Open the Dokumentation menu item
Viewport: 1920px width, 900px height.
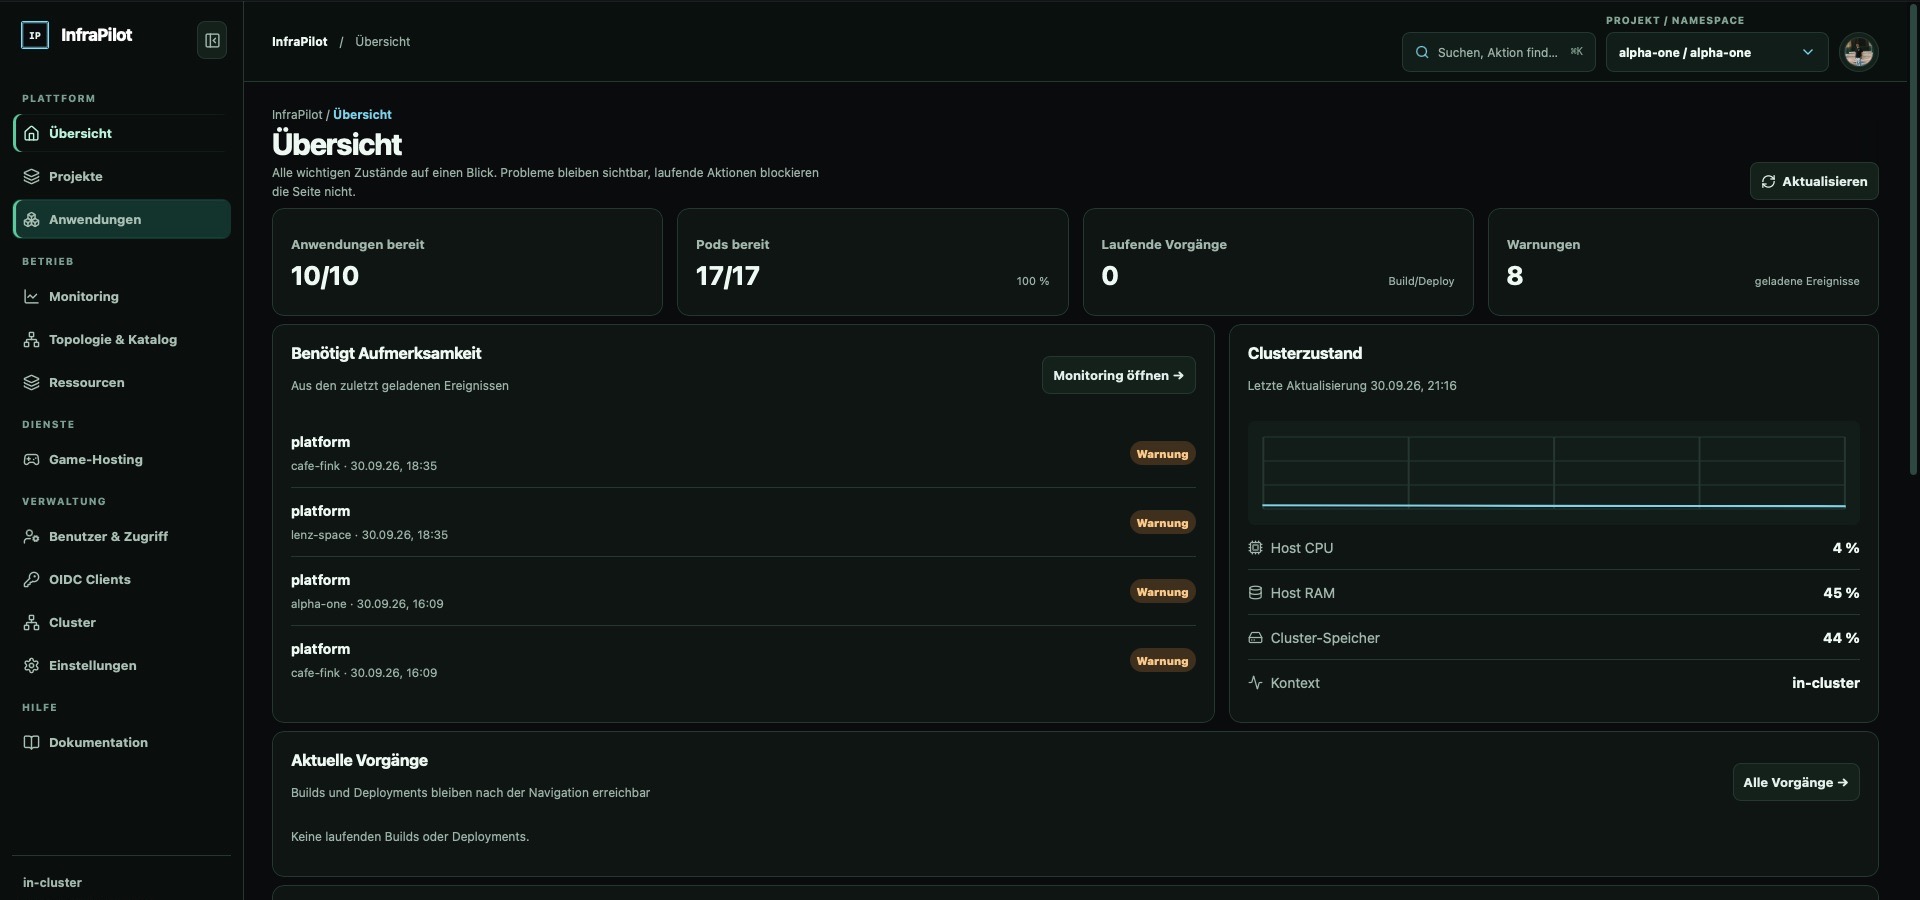click(122, 742)
